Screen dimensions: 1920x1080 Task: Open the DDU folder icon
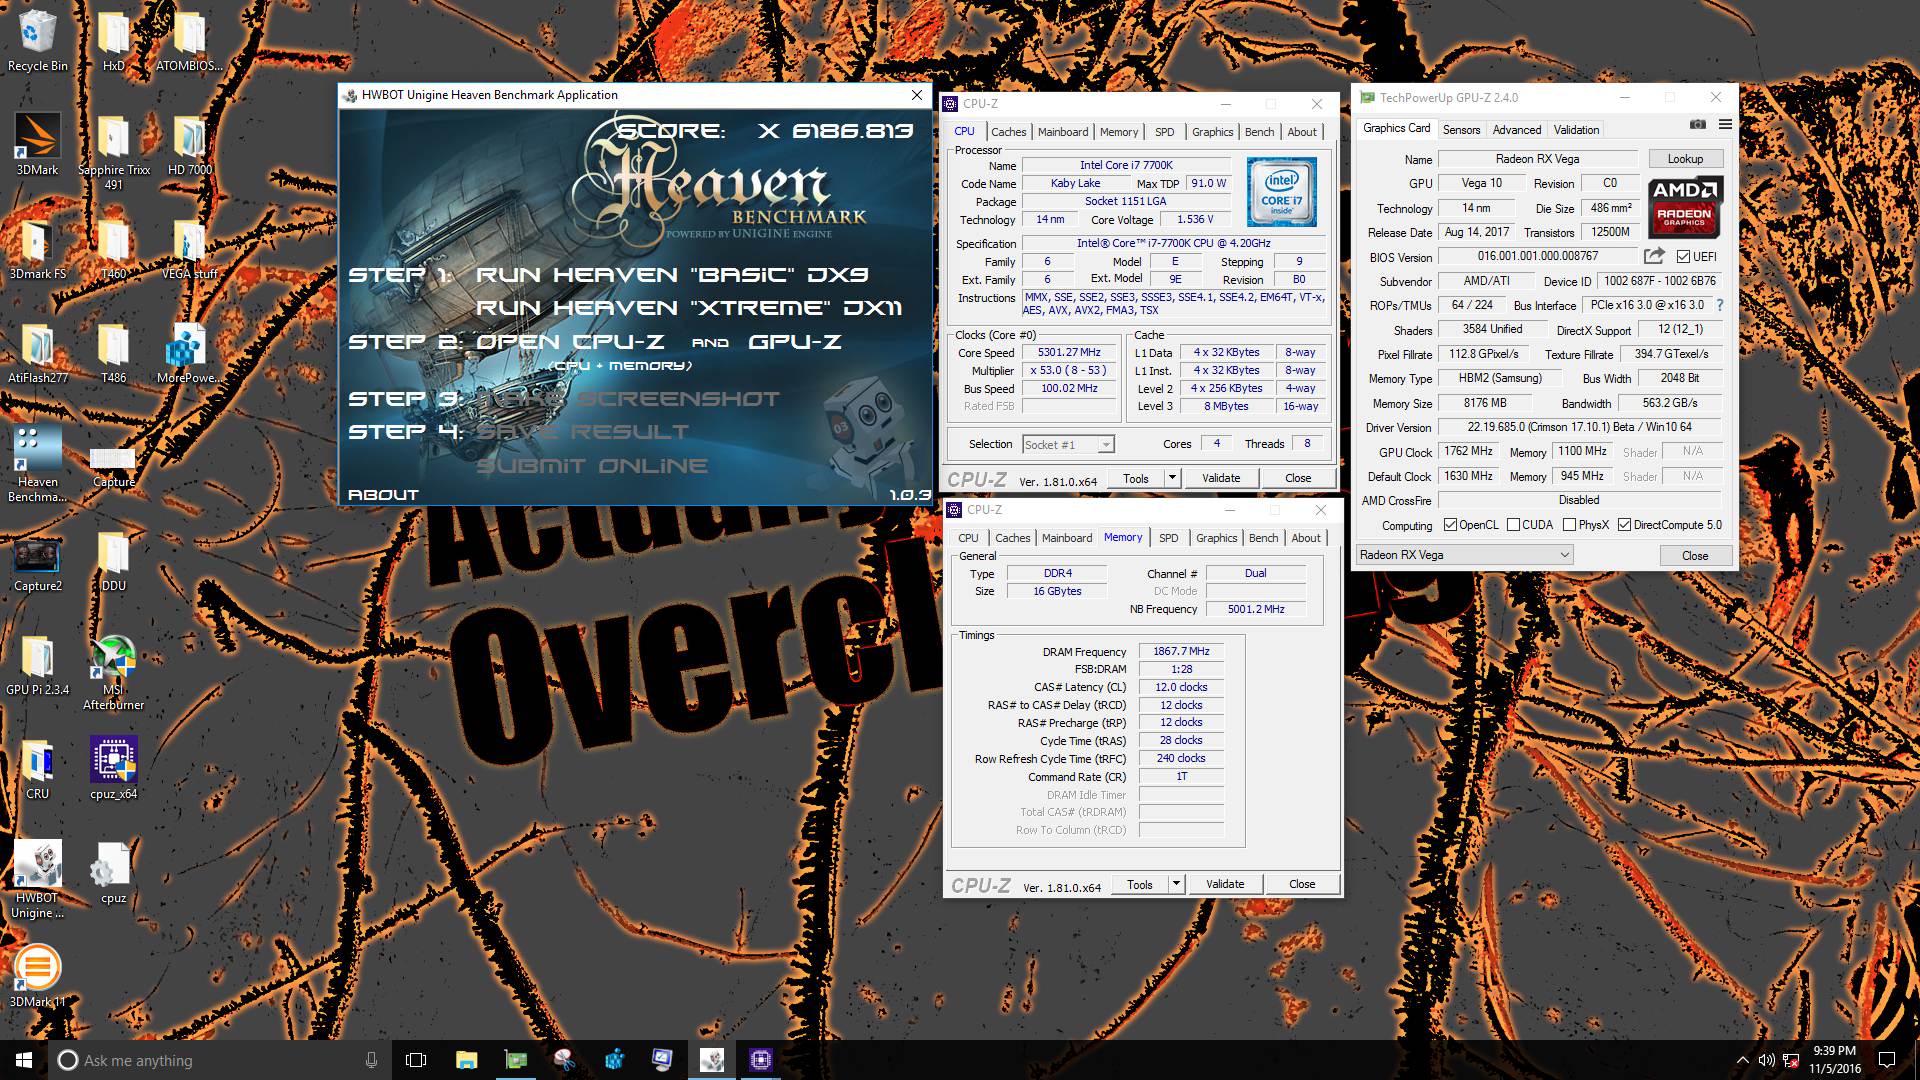(113, 560)
